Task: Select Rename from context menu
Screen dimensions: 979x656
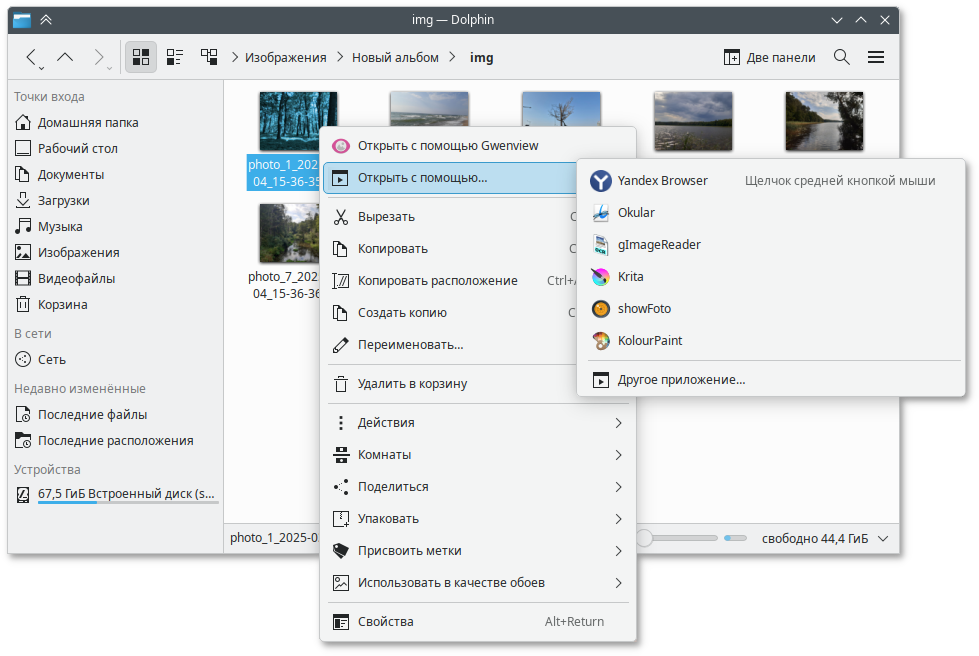Action: 410,345
